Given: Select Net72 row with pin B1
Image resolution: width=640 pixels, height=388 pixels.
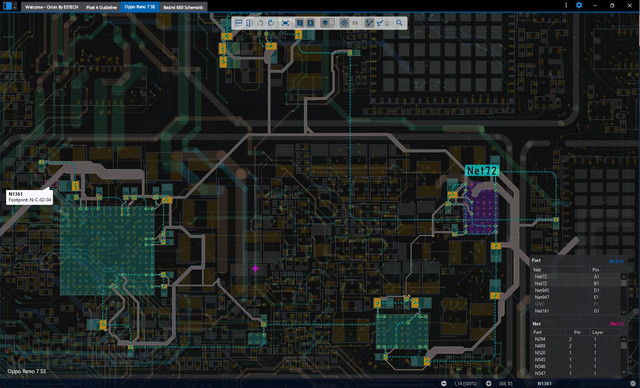Looking at the screenshot, I should 576,284.
